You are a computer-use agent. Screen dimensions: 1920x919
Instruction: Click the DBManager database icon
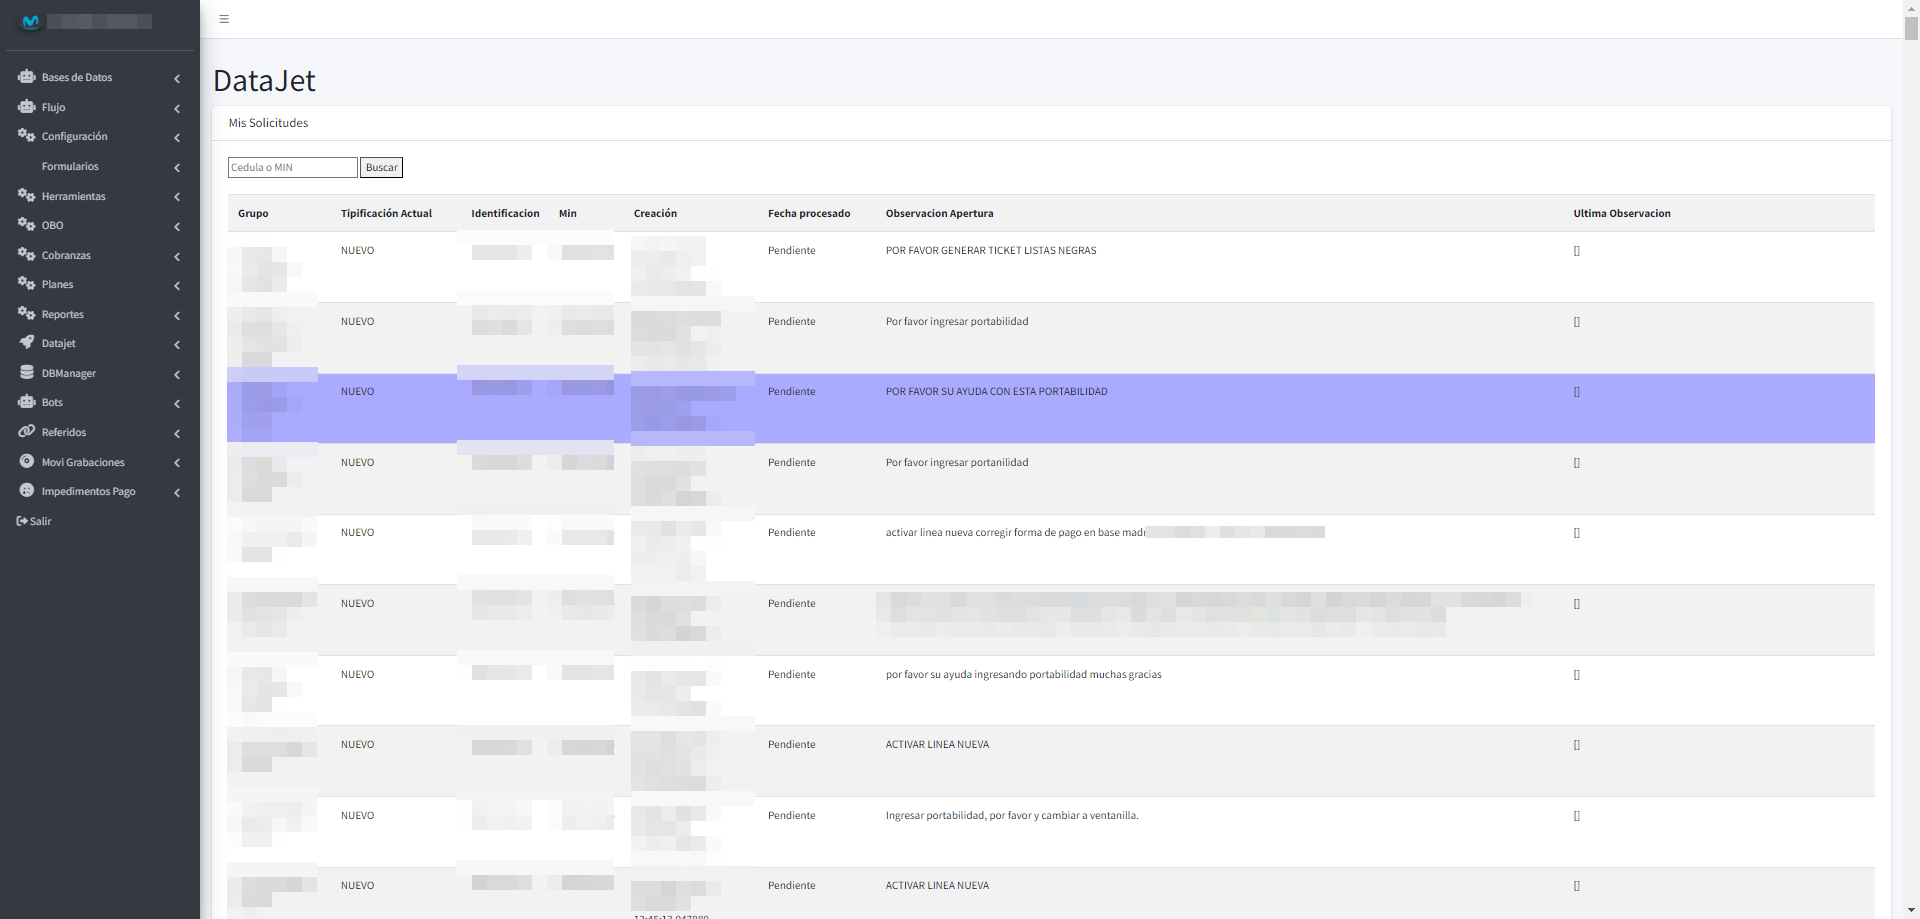[x=27, y=373]
